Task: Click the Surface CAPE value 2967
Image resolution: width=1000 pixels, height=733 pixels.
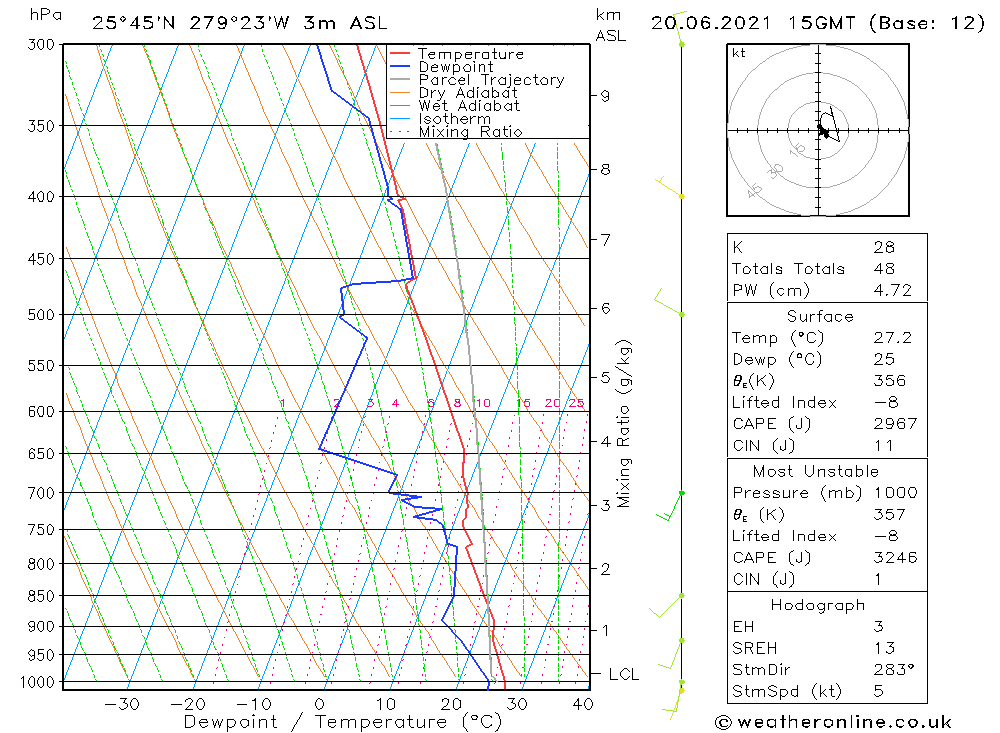Action: pos(895,424)
